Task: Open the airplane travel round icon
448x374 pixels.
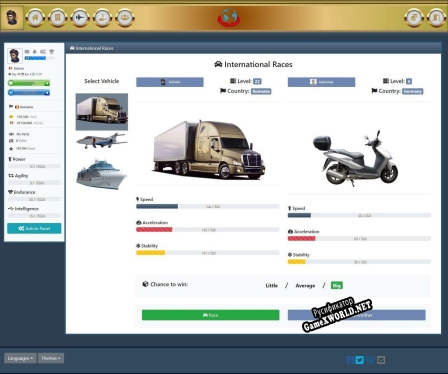Action: [80, 17]
